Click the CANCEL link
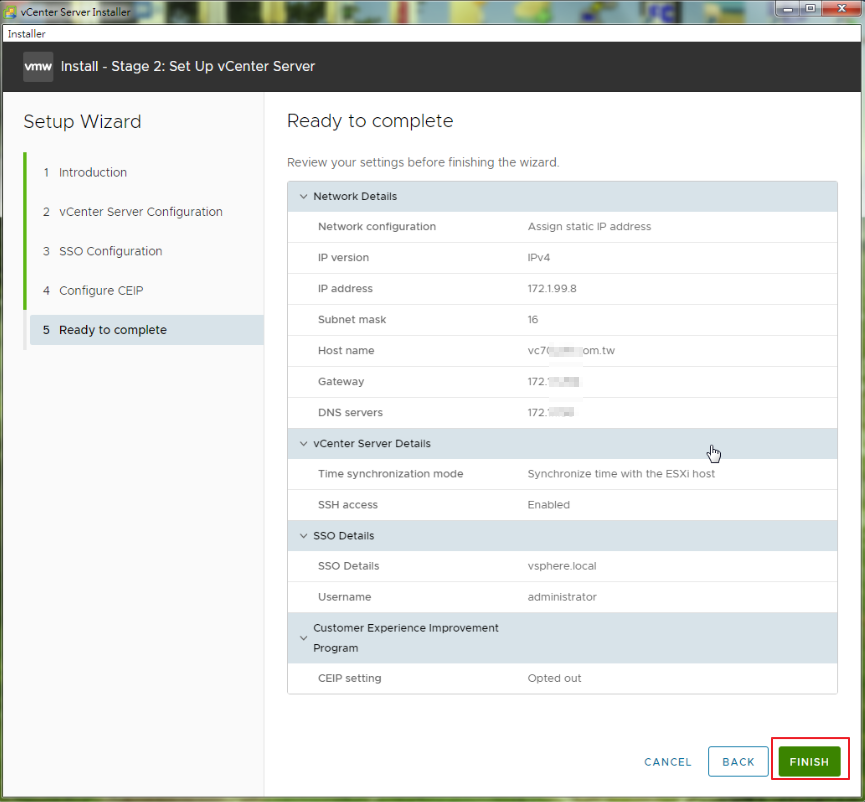The image size is (865, 802). click(x=668, y=762)
